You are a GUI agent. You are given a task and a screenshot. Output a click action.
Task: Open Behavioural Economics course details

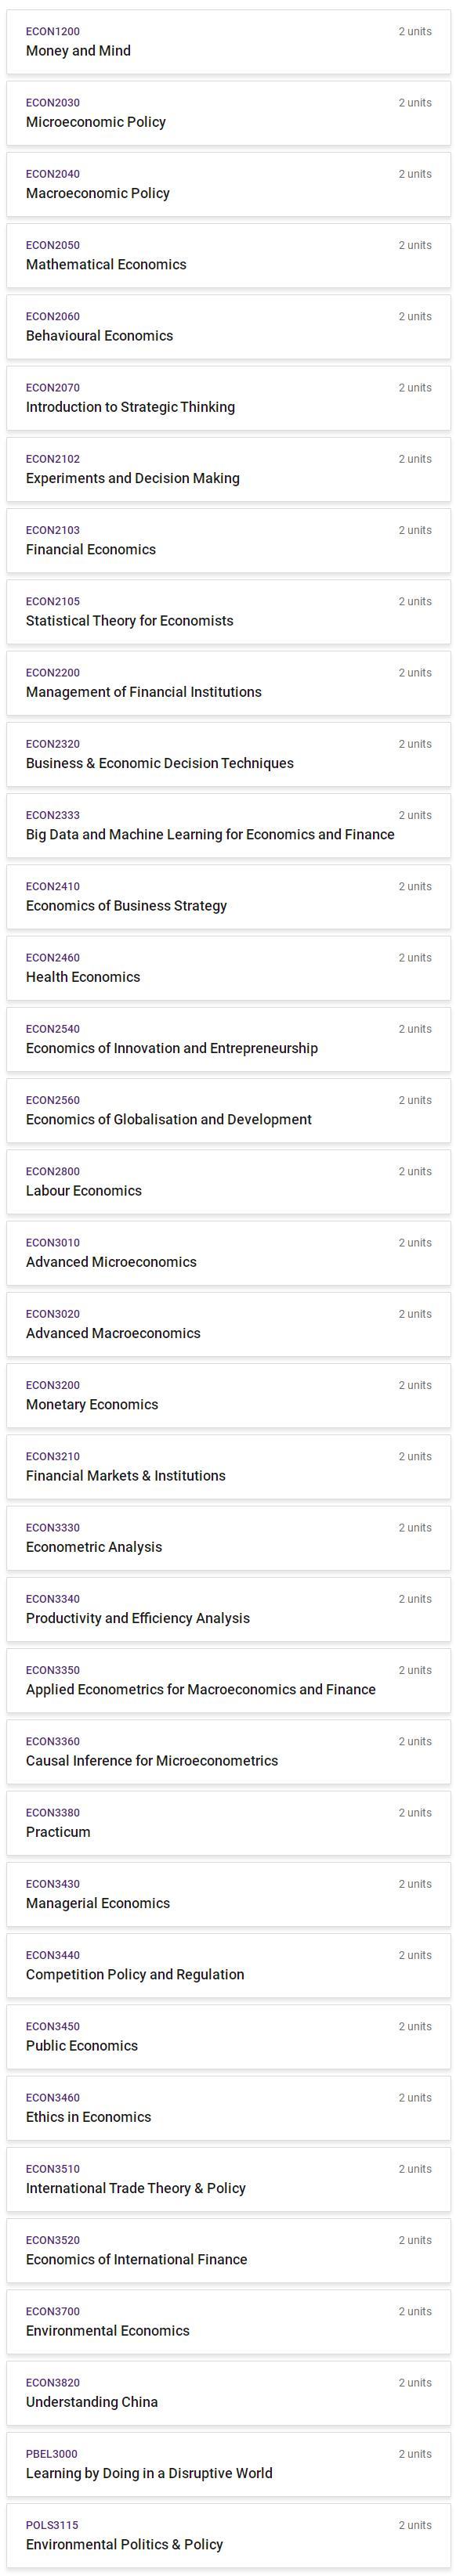[x=228, y=327]
